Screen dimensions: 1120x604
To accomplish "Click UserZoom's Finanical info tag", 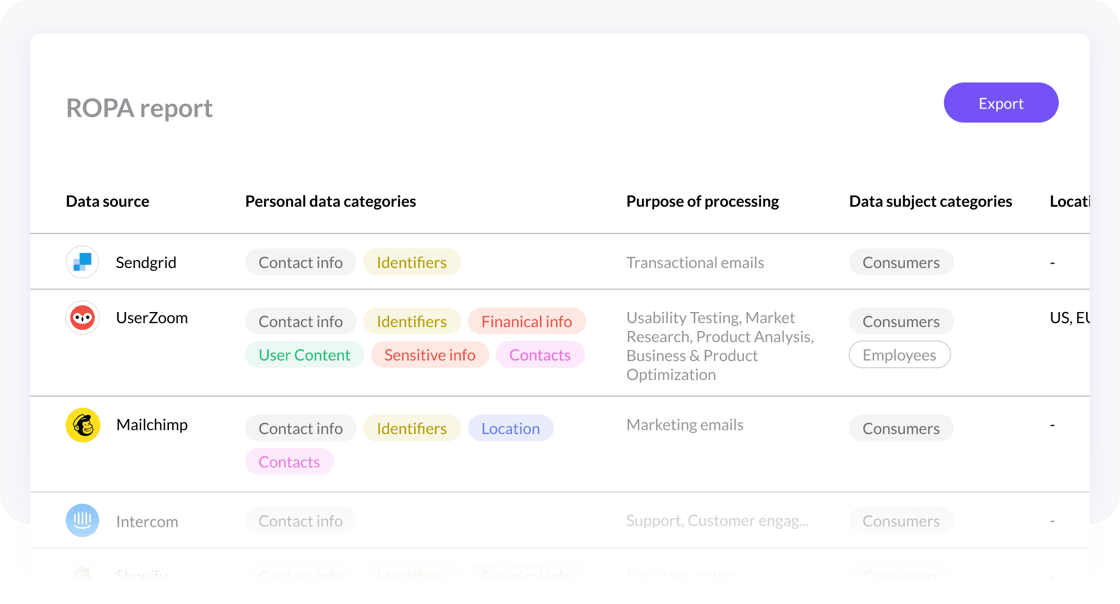I will pos(526,321).
